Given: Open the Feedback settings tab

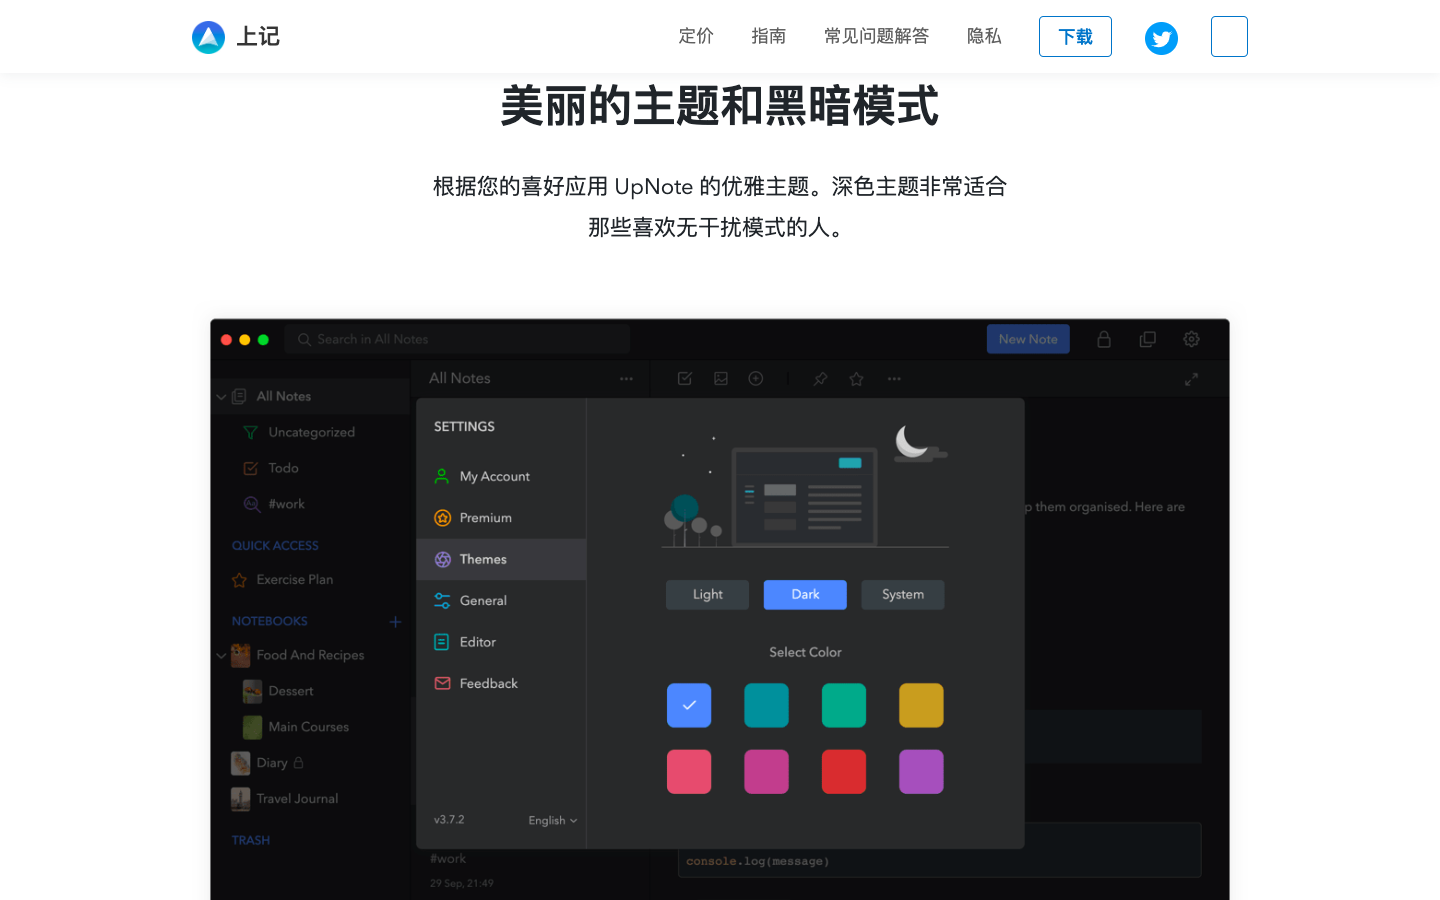Looking at the screenshot, I should pos(501,684).
